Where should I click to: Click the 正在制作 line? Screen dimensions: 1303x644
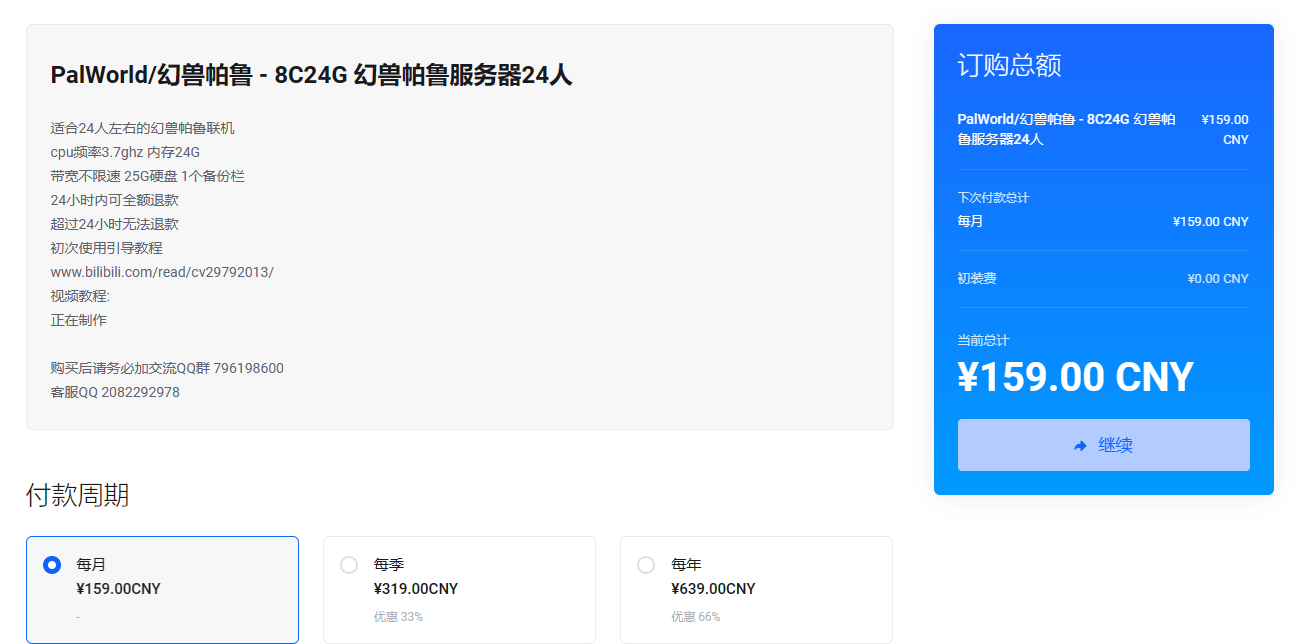(78, 320)
